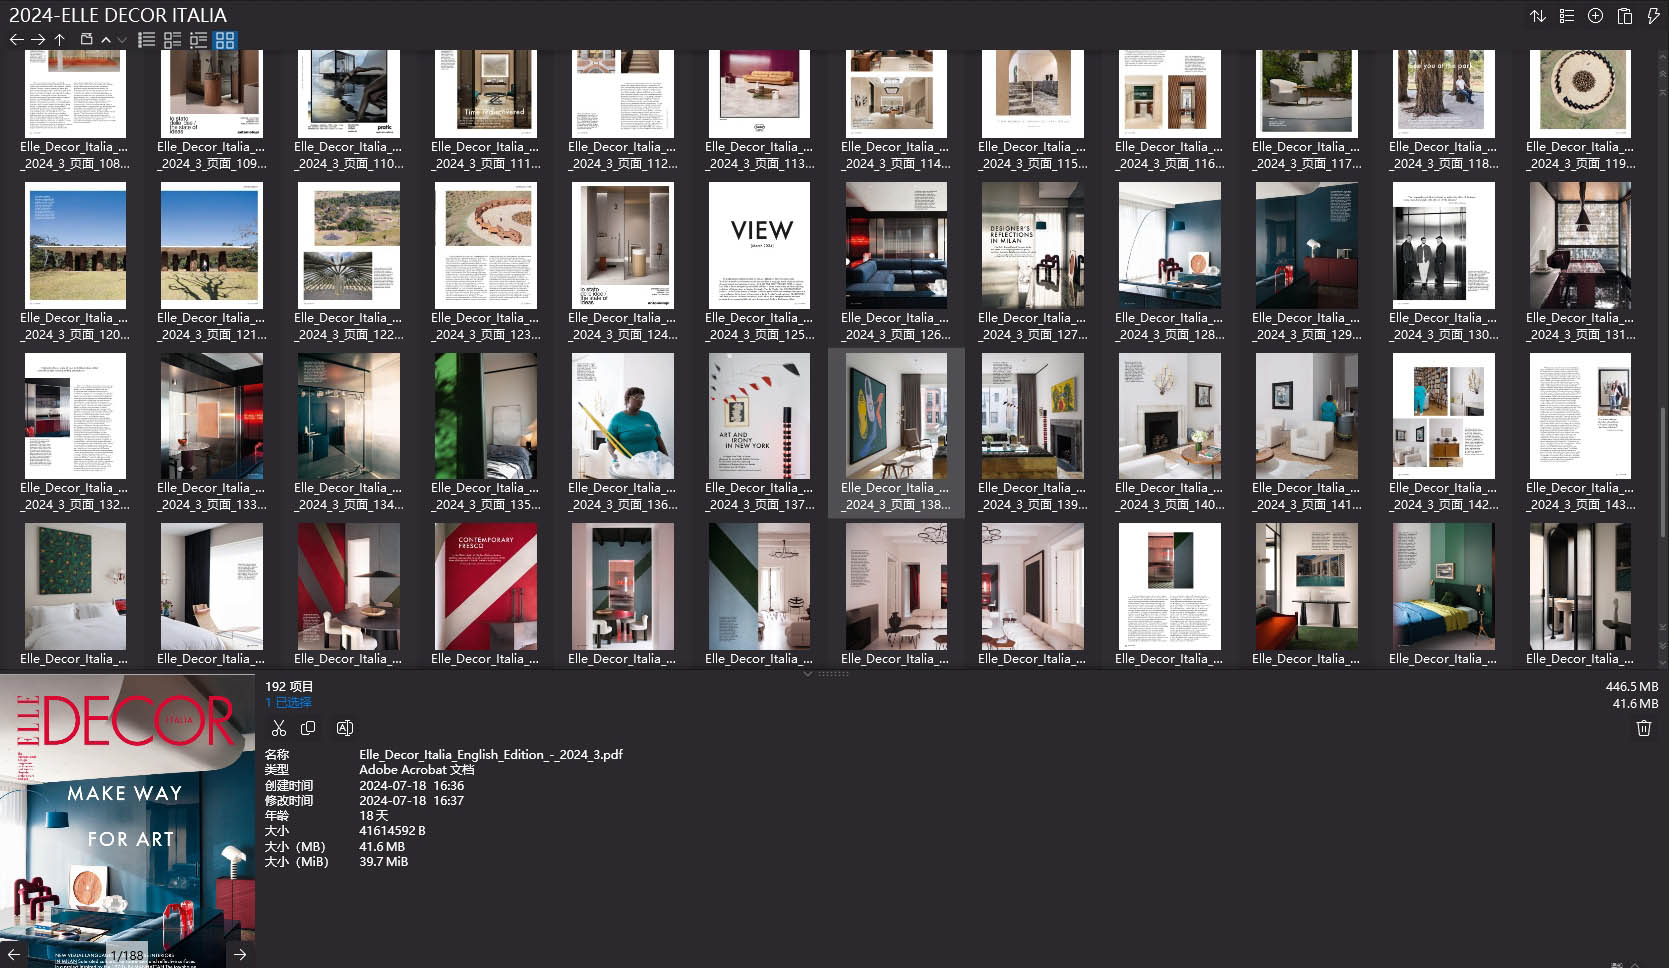Copy the selected file using copy icon
Screen dimensions: 1669x968
[308, 728]
